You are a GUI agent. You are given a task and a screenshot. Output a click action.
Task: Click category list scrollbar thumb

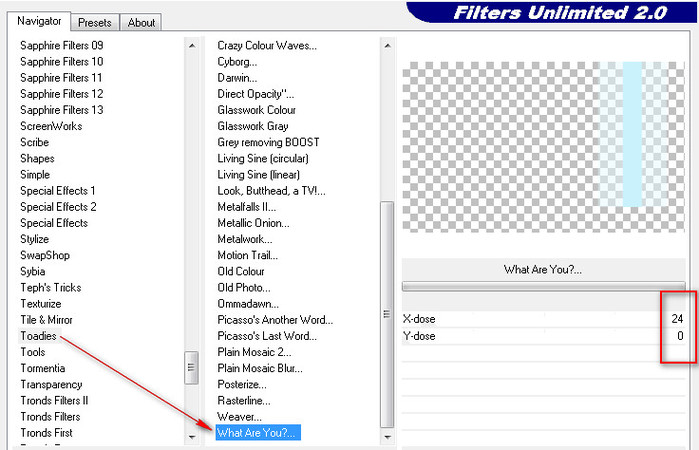tap(192, 367)
